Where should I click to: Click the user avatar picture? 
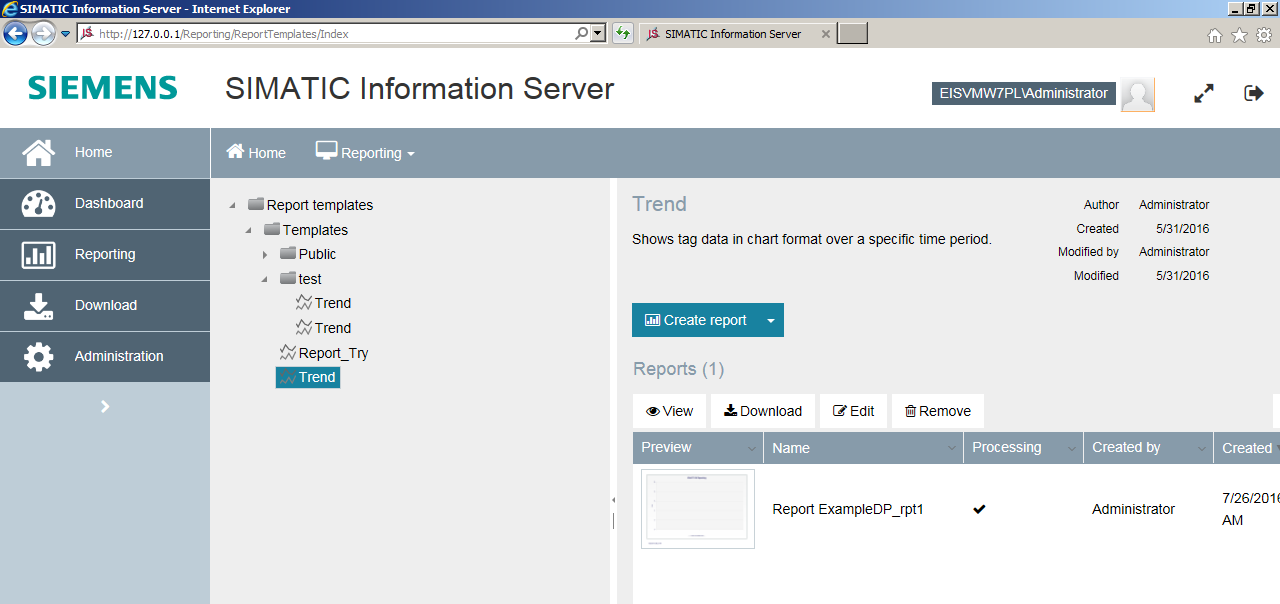[1138, 95]
